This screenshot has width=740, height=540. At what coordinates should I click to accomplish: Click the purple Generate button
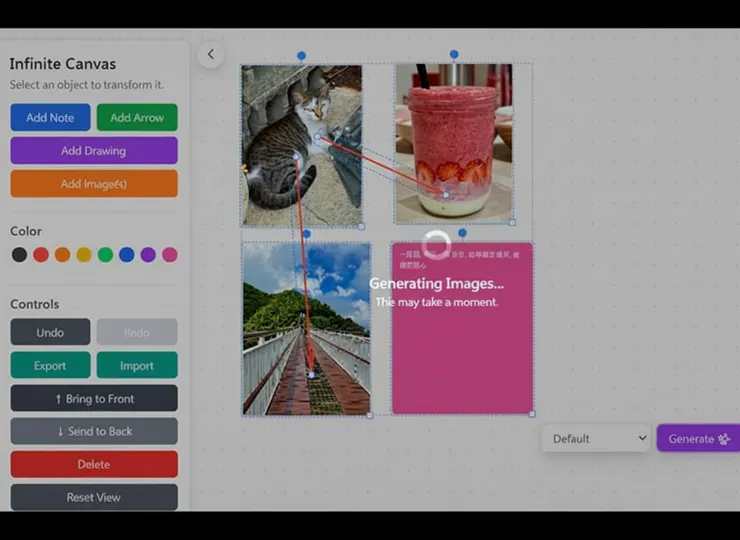click(x=699, y=439)
